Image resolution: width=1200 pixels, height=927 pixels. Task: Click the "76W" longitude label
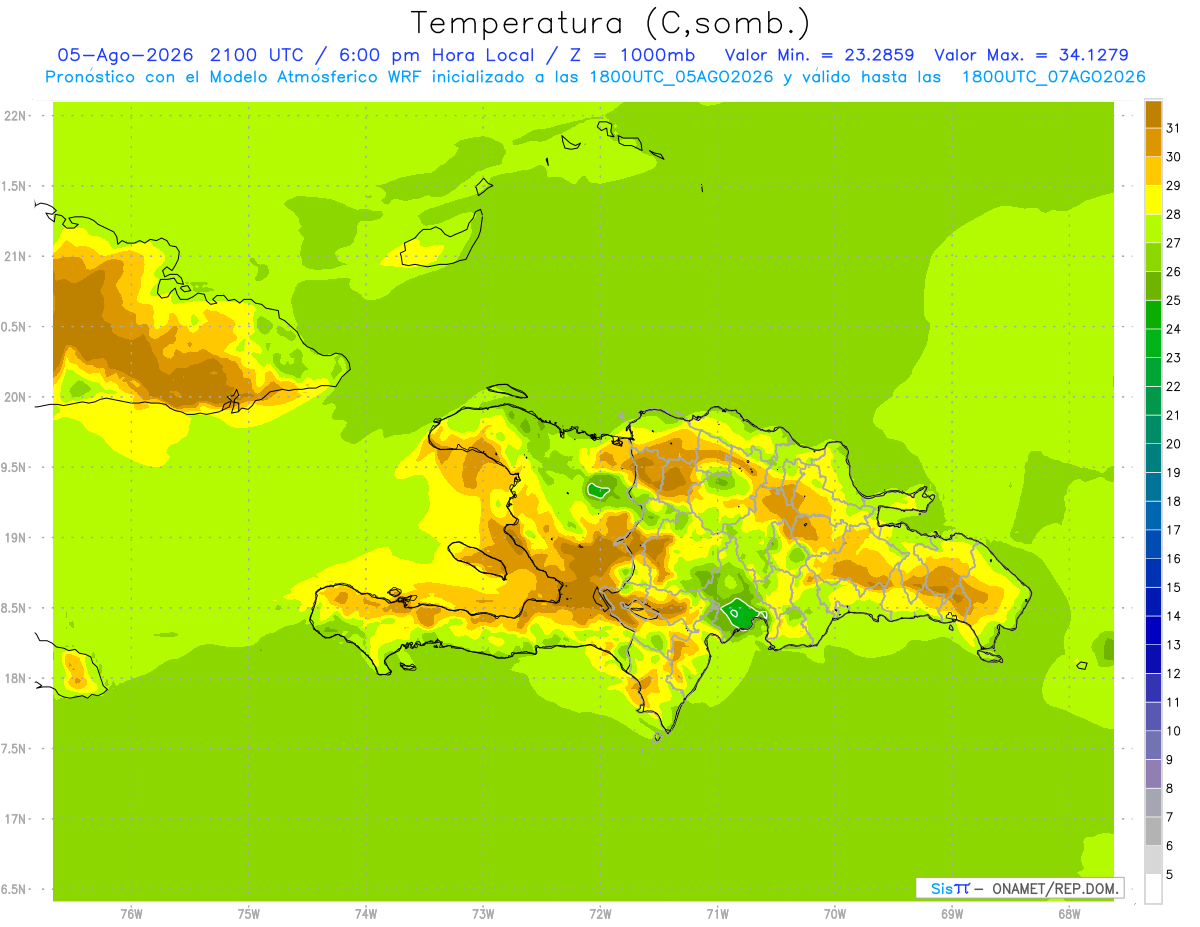[131, 915]
